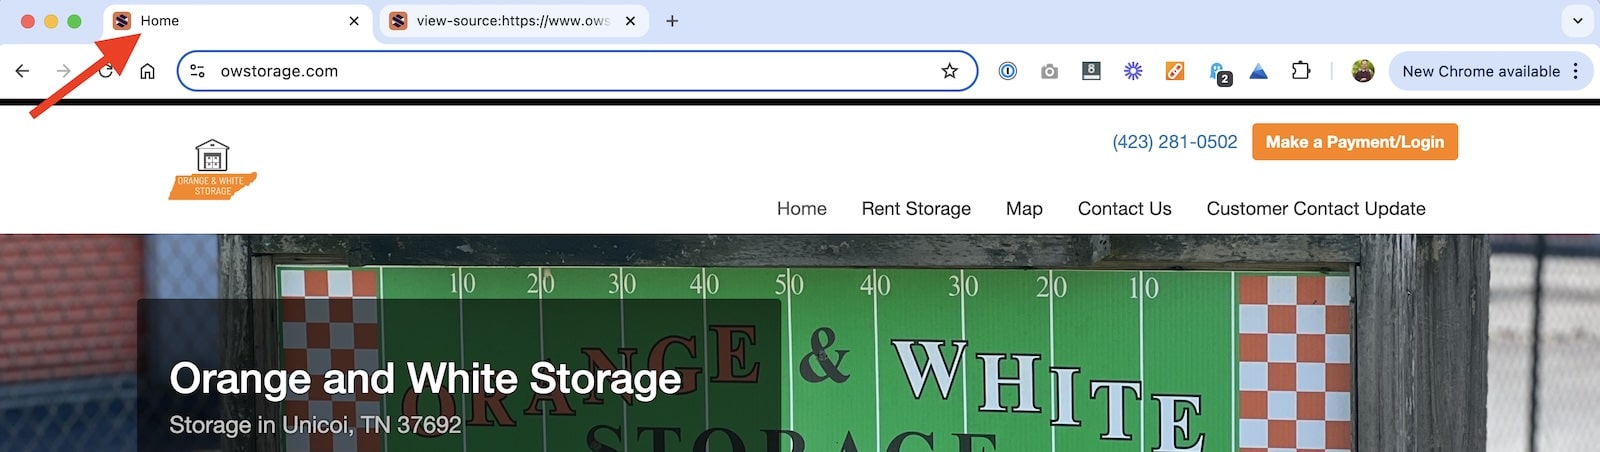Click the macOS yellow minimize window button
This screenshot has width=1600, height=452.
(x=51, y=20)
